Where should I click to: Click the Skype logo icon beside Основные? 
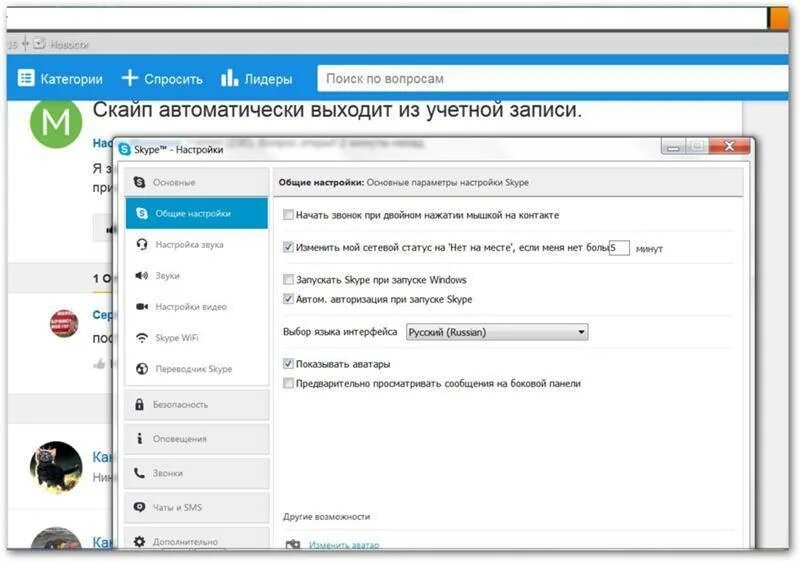coord(139,182)
